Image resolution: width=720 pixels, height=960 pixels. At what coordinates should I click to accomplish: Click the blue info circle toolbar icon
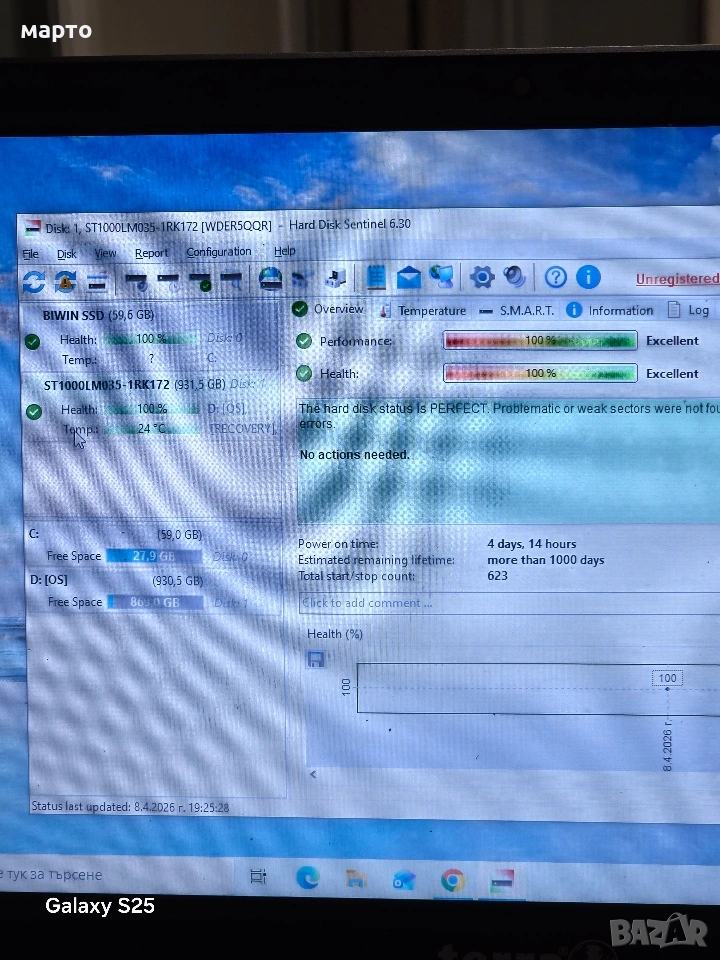tap(588, 277)
